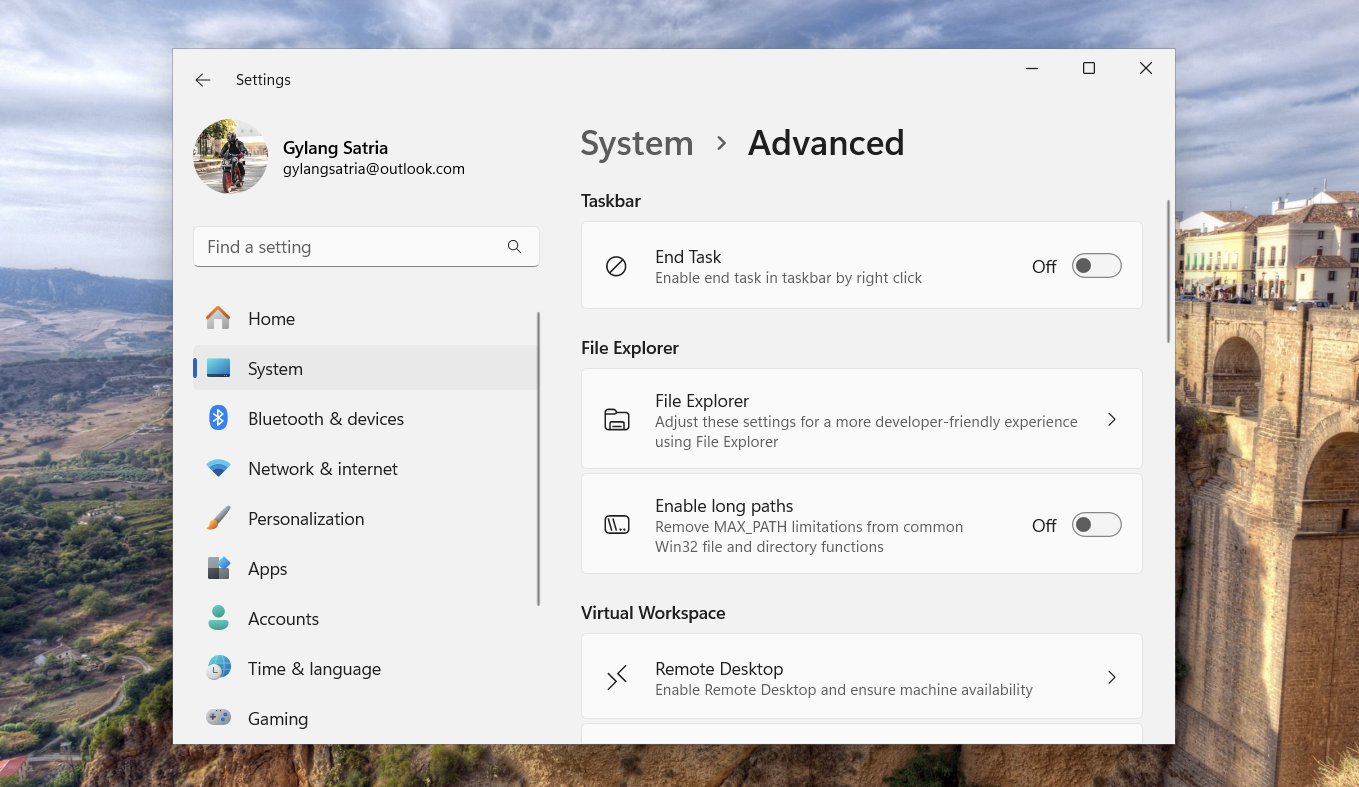1359x787 pixels.
Task: Open Gaming settings
Action: click(365, 719)
